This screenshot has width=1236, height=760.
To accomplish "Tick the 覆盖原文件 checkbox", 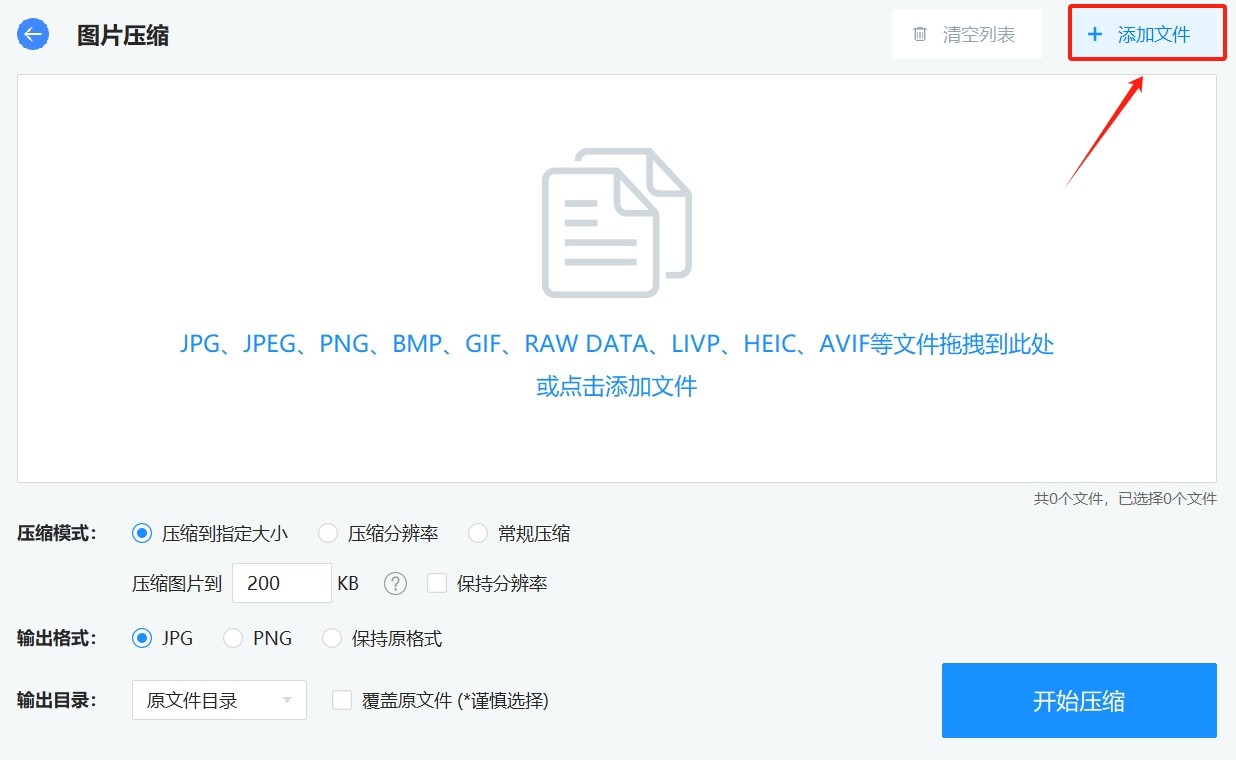I will 342,701.
